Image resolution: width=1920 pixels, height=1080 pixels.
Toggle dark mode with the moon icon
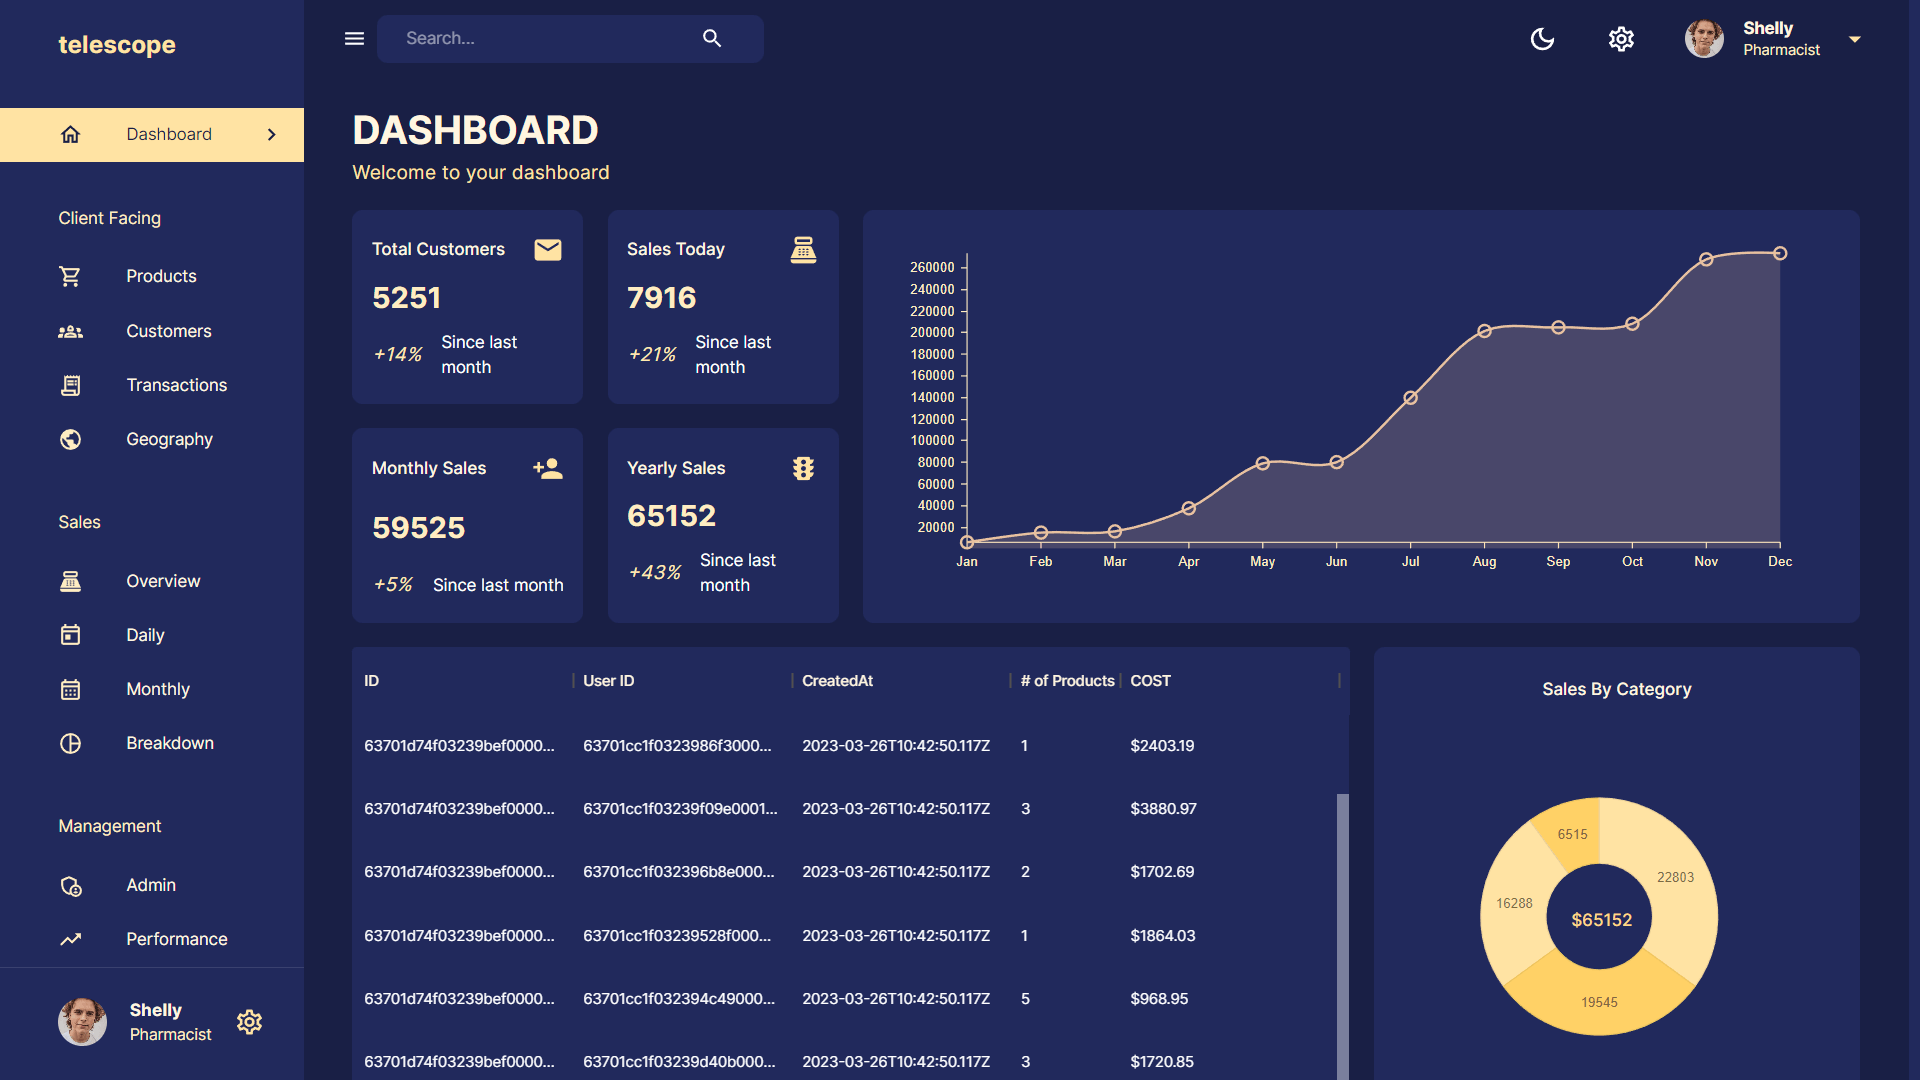(1542, 39)
